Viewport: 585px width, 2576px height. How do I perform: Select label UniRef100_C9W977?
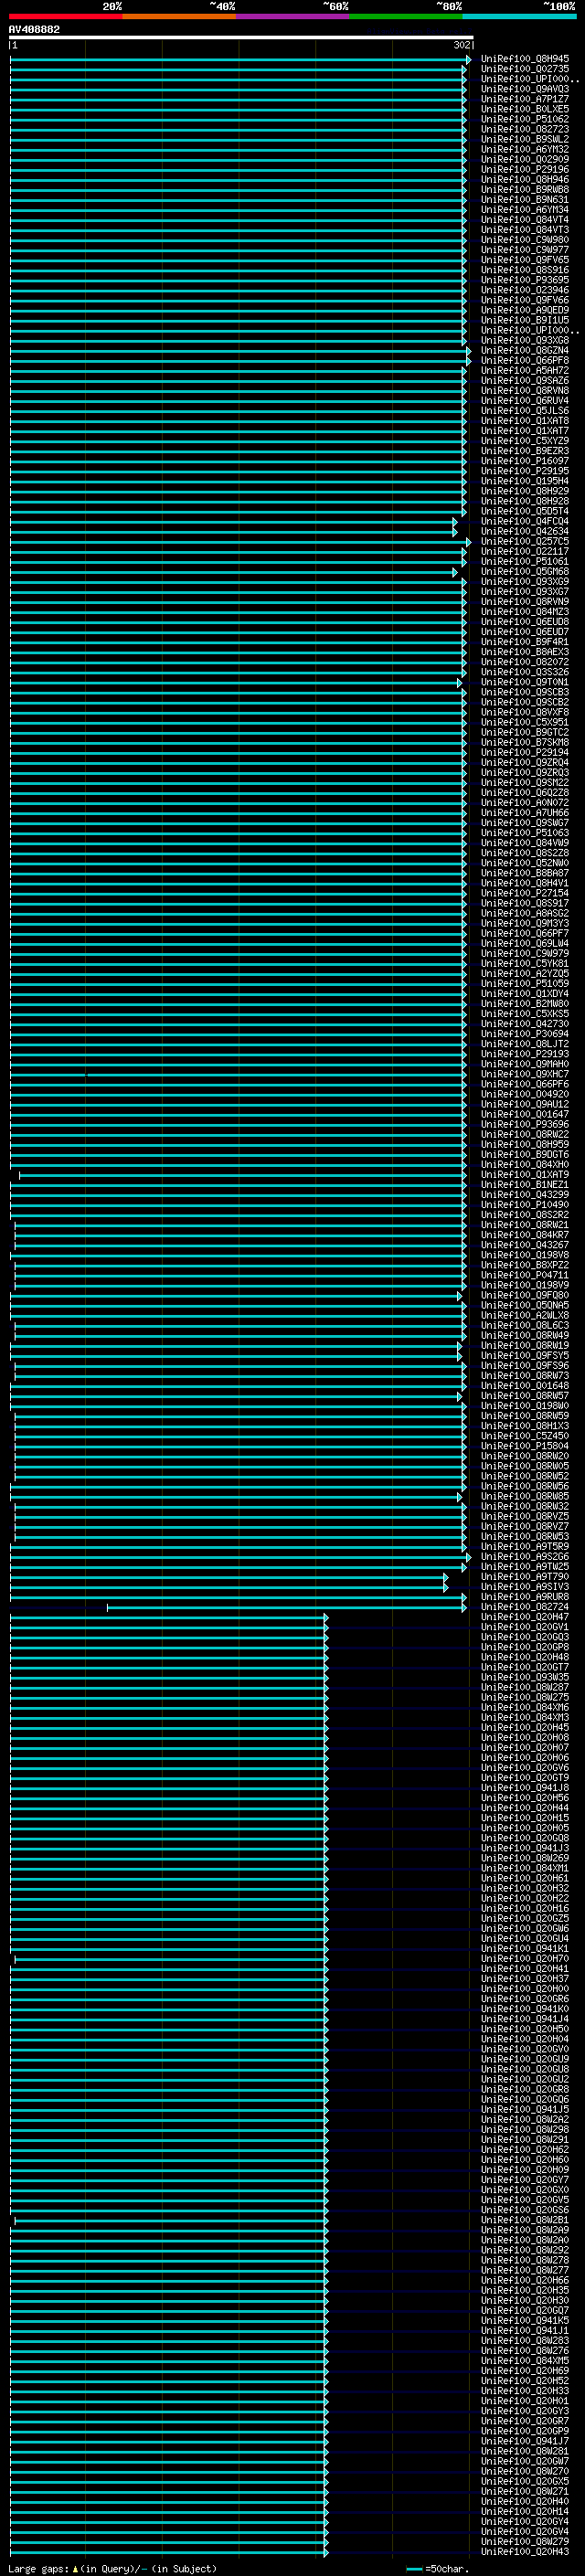(x=525, y=250)
